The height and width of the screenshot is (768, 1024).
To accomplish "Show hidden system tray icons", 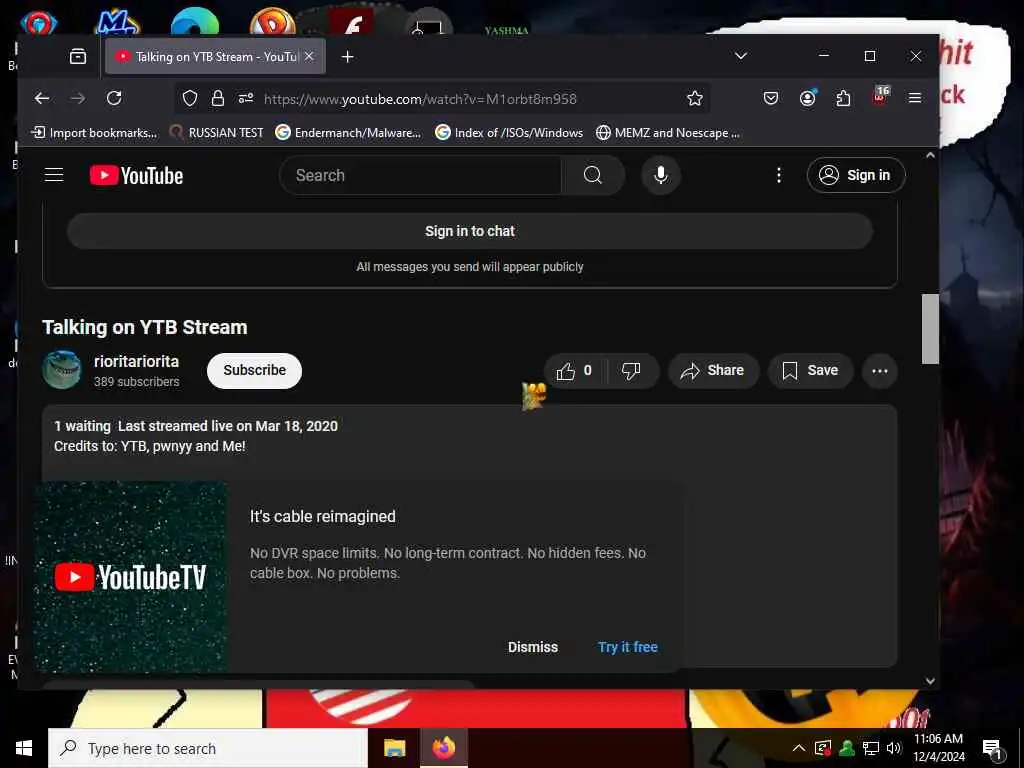I will [x=799, y=748].
